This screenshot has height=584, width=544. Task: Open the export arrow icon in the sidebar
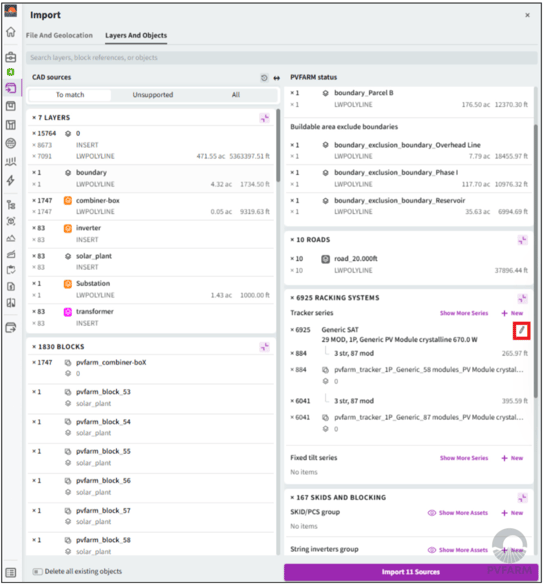click(11, 328)
